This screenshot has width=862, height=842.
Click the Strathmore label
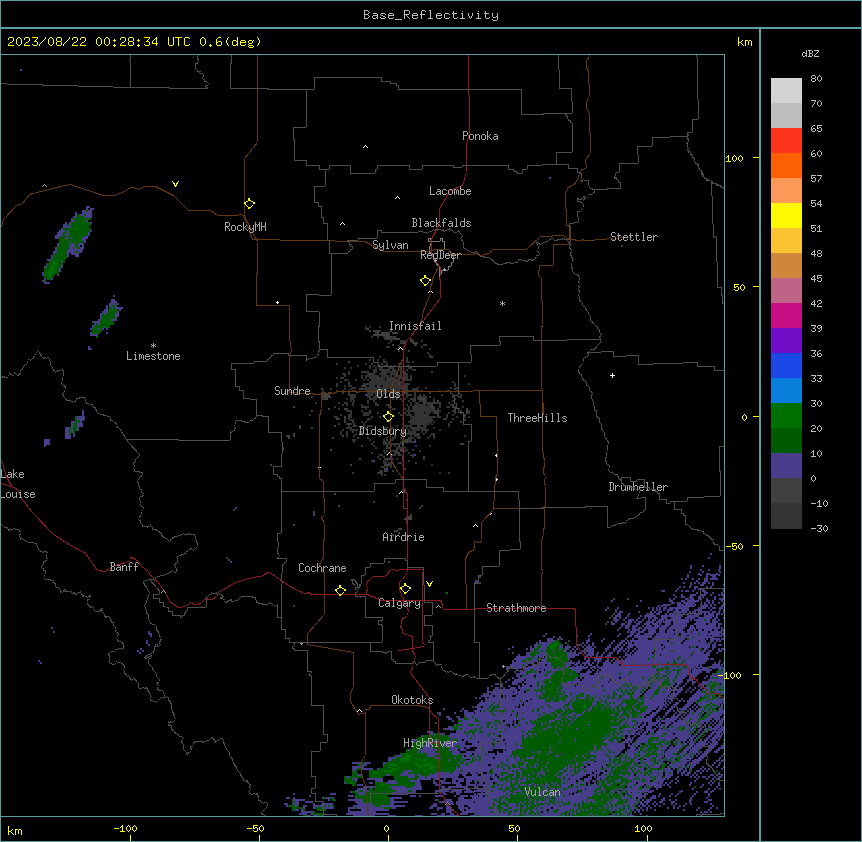click(x=516, y=608)
